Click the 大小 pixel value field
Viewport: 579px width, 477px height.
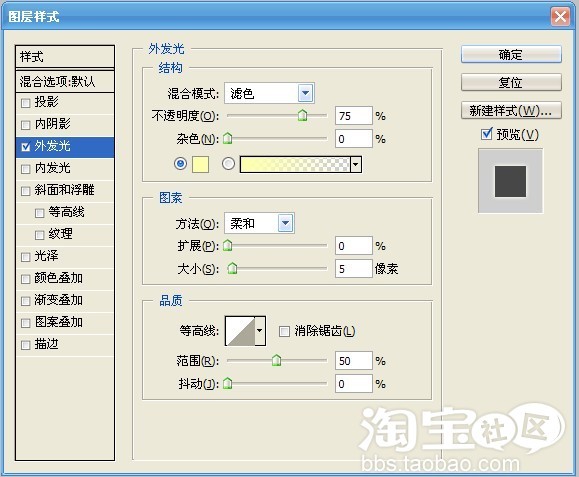tap(353, 268)
